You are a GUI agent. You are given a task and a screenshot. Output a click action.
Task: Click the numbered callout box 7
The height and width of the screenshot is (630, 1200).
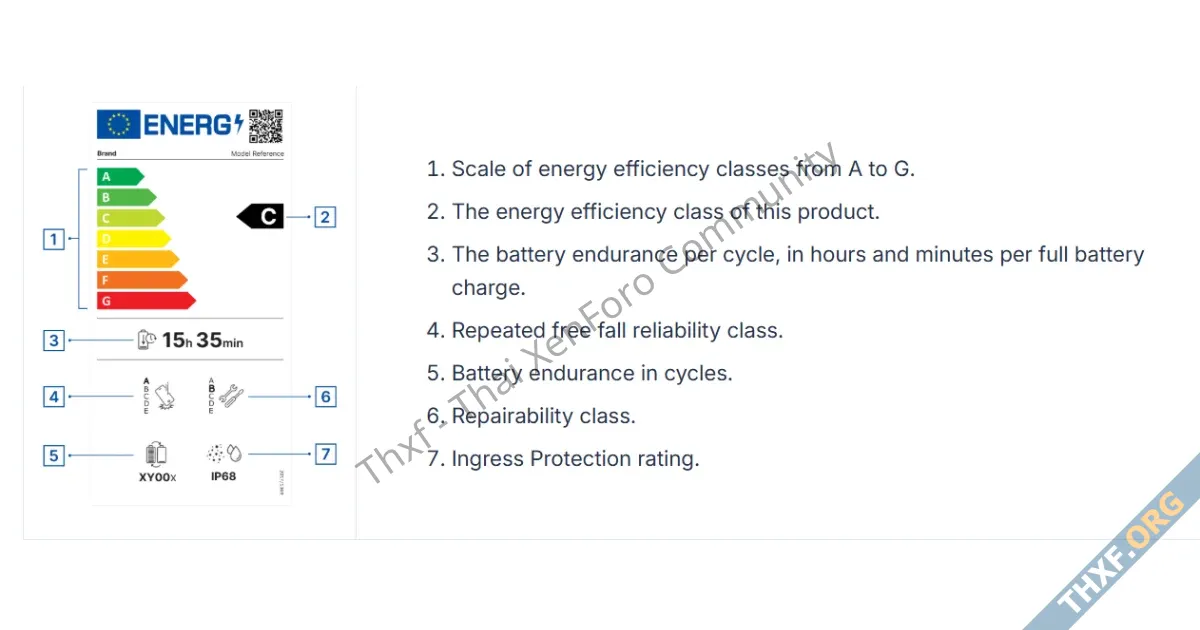coord(325,454)
